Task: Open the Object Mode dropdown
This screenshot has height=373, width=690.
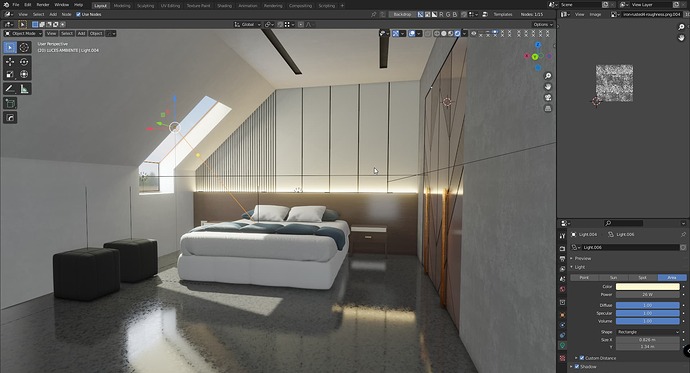Action: (x=23, y=33)
